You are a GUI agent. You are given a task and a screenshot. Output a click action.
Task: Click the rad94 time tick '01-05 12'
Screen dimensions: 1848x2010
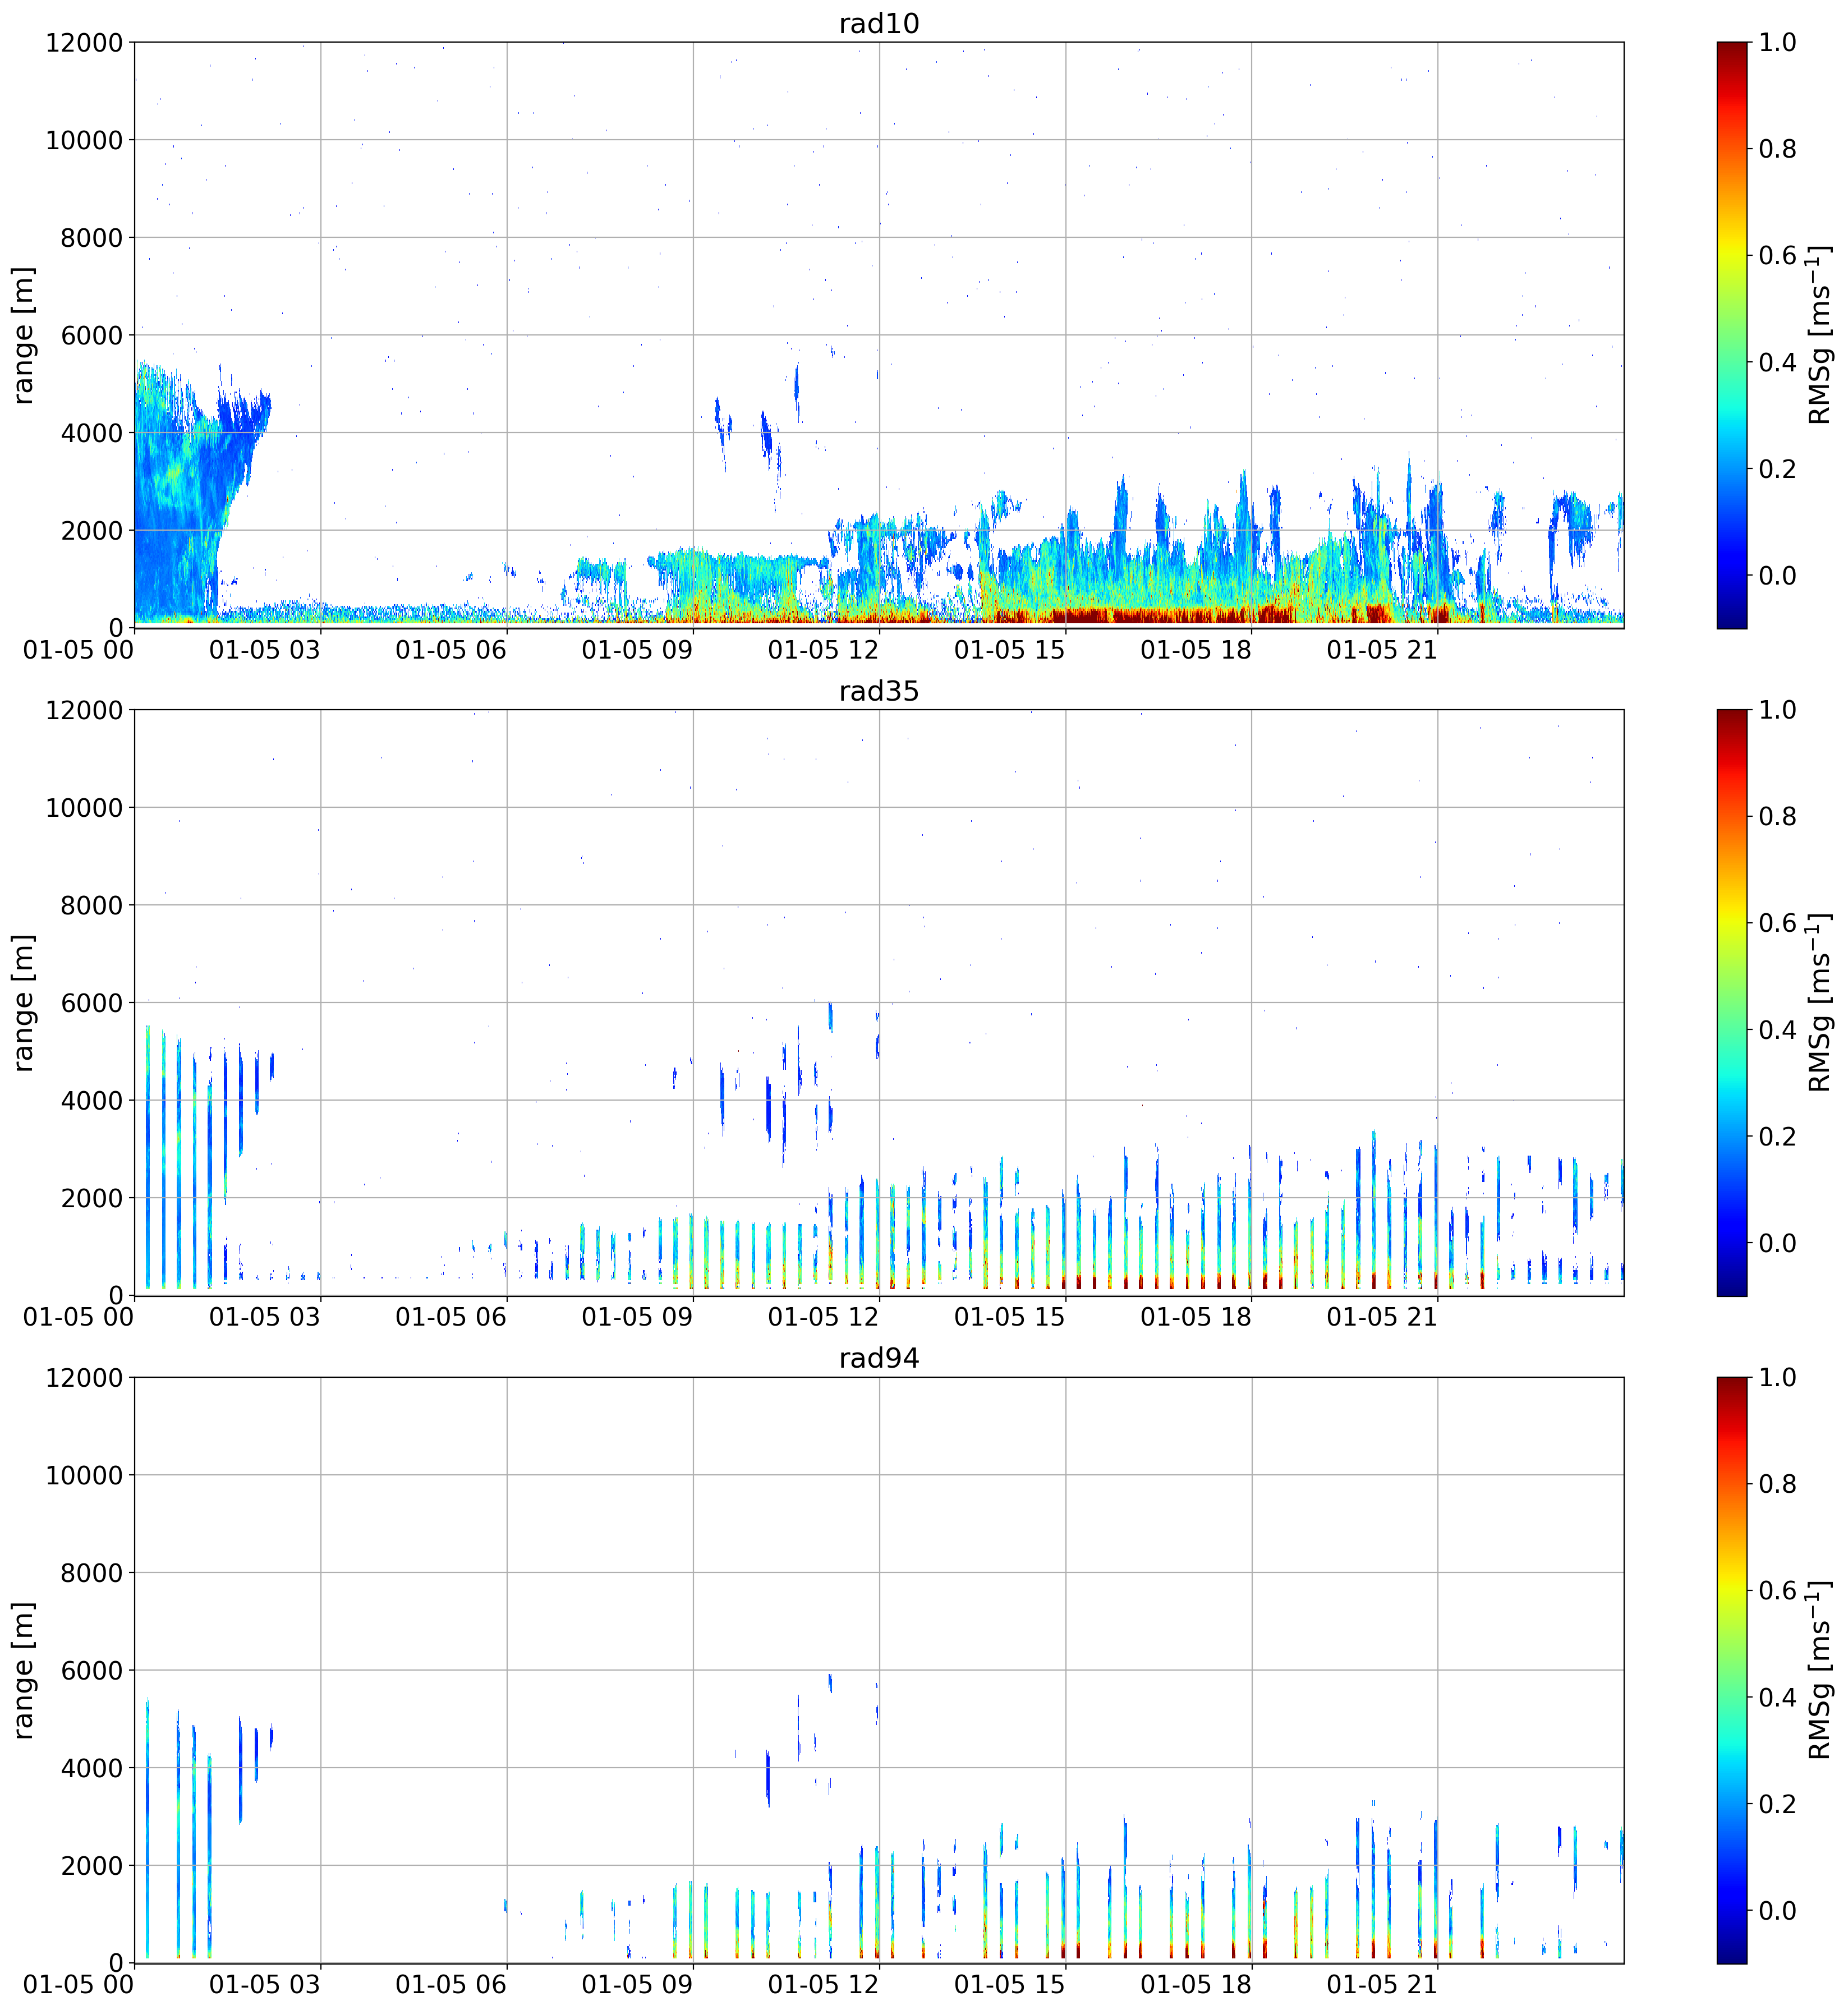click(823, 1985)
